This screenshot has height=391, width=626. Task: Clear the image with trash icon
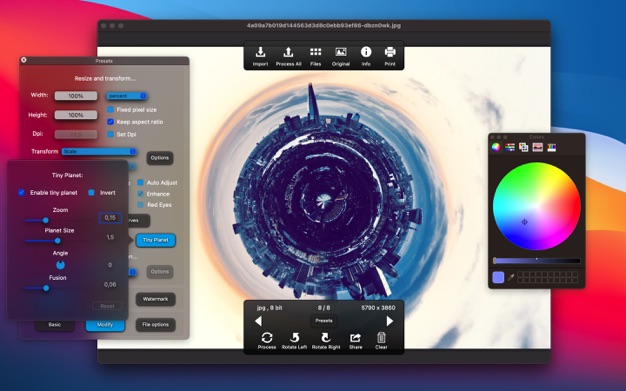(x=381, y=337)
